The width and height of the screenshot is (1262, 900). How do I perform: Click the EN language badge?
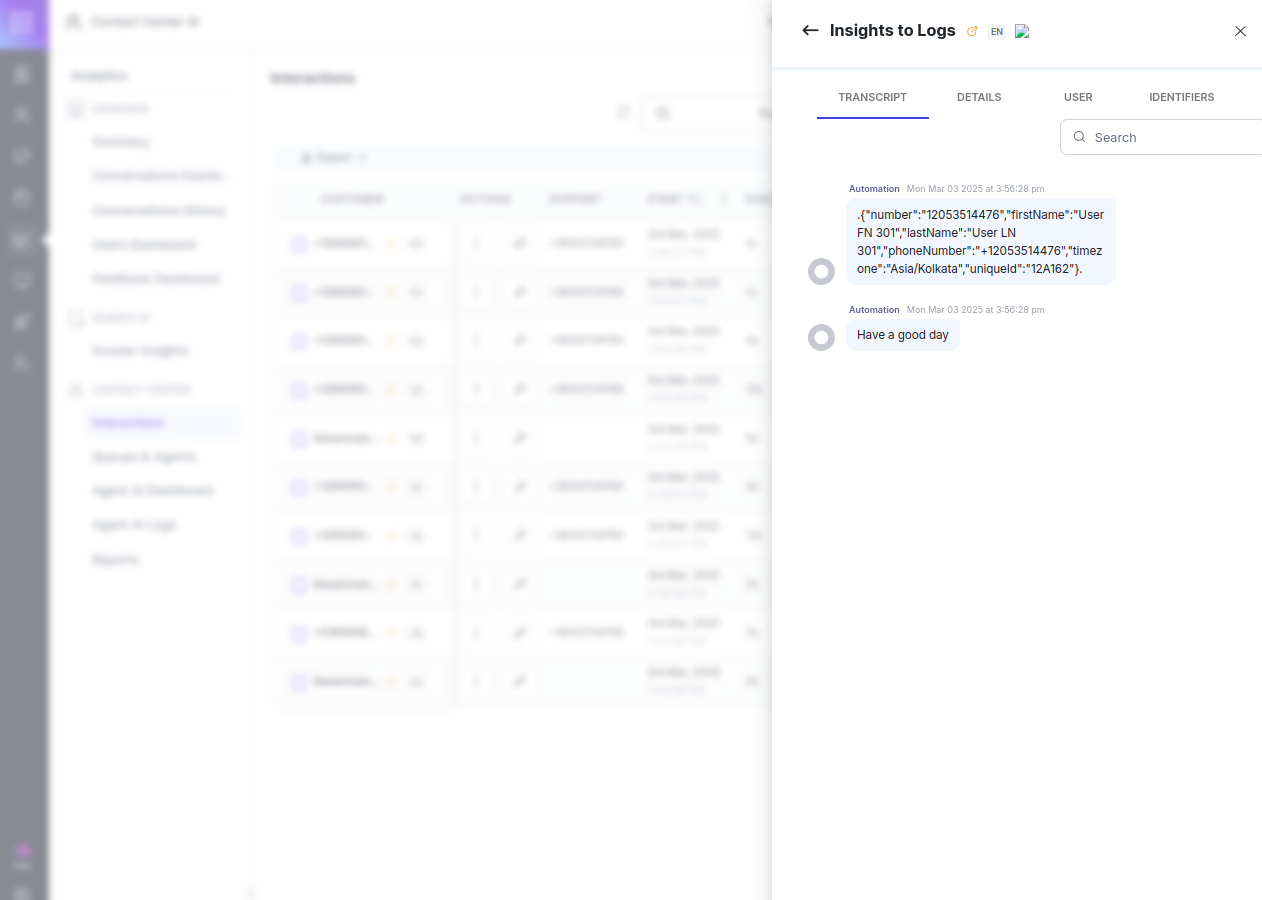coord(996,32)
